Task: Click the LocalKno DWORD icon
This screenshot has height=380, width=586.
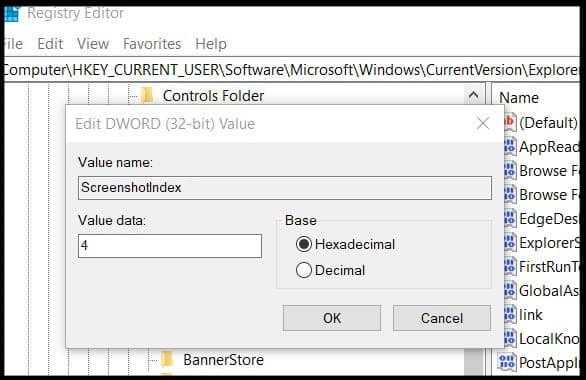Action: (511, 338)
